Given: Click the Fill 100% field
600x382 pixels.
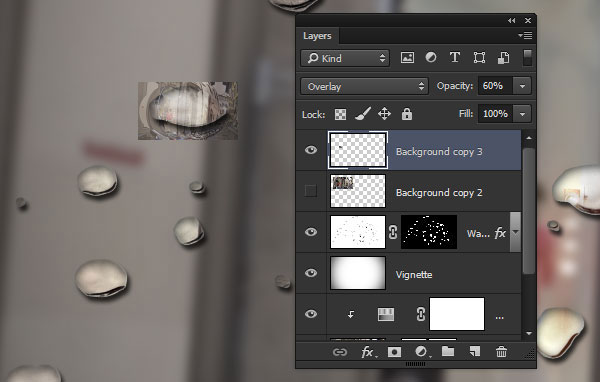Looking at the screenshot, I should click(496, 114).
